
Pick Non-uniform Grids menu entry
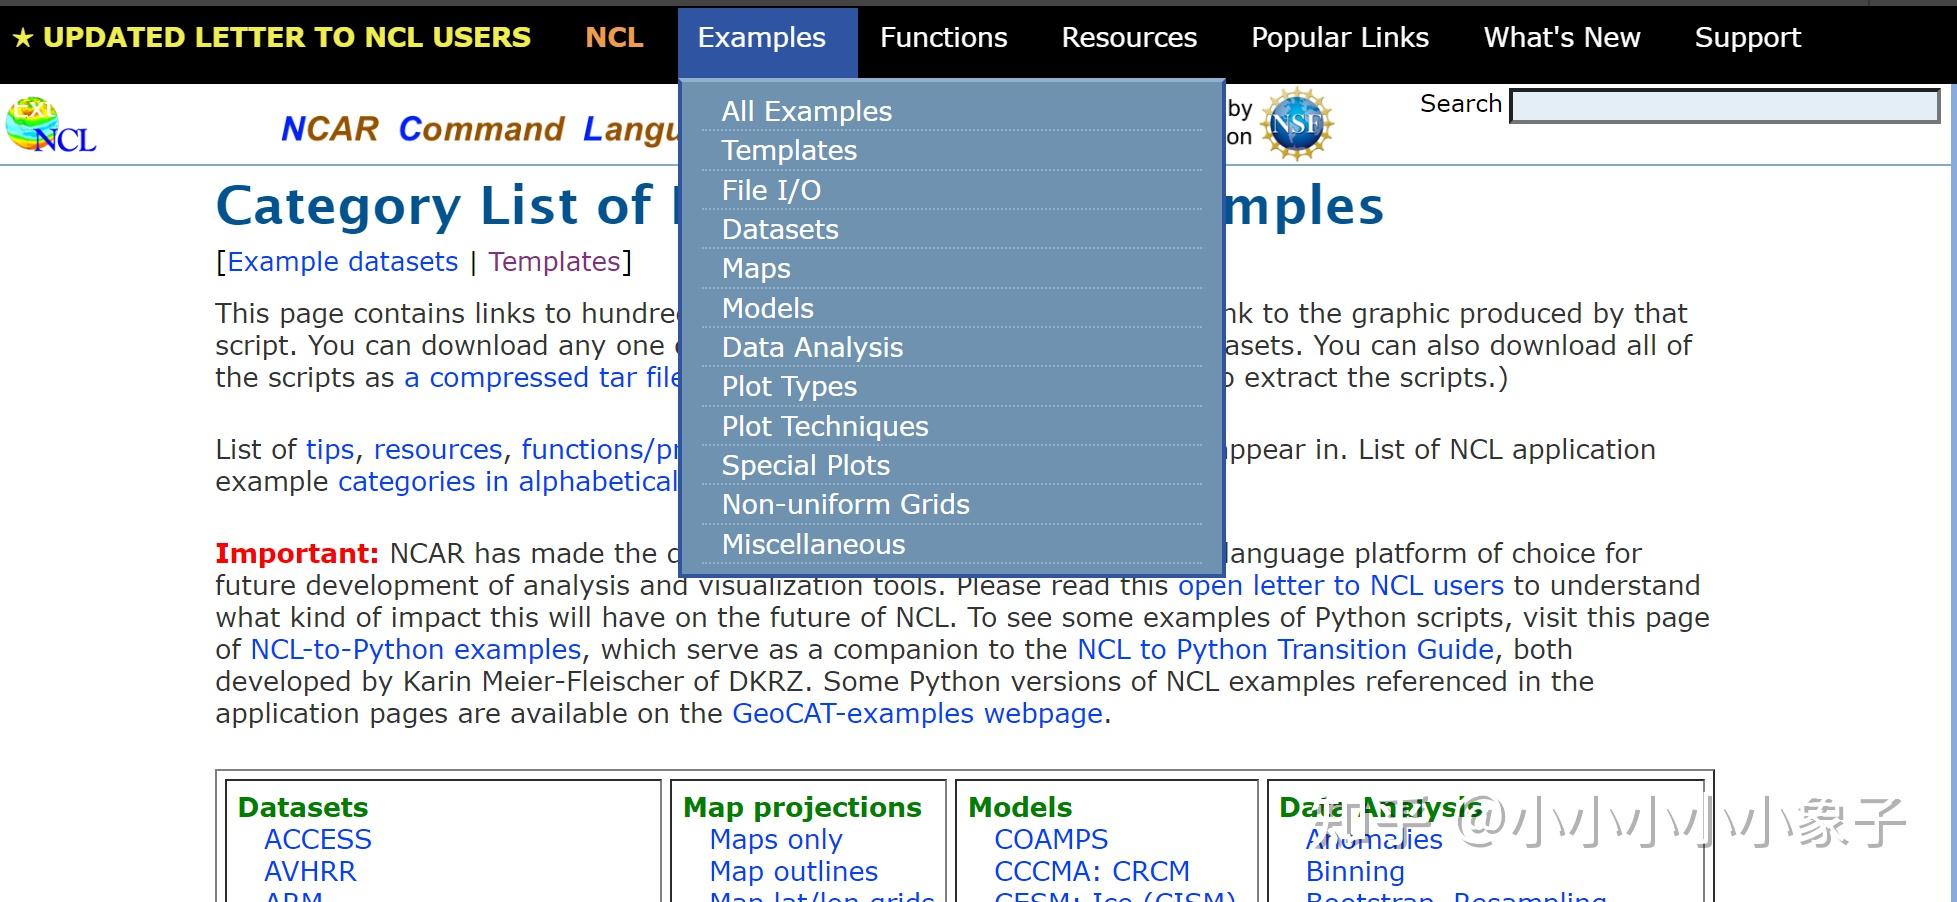pyautogui.click(x=846, y=504)
